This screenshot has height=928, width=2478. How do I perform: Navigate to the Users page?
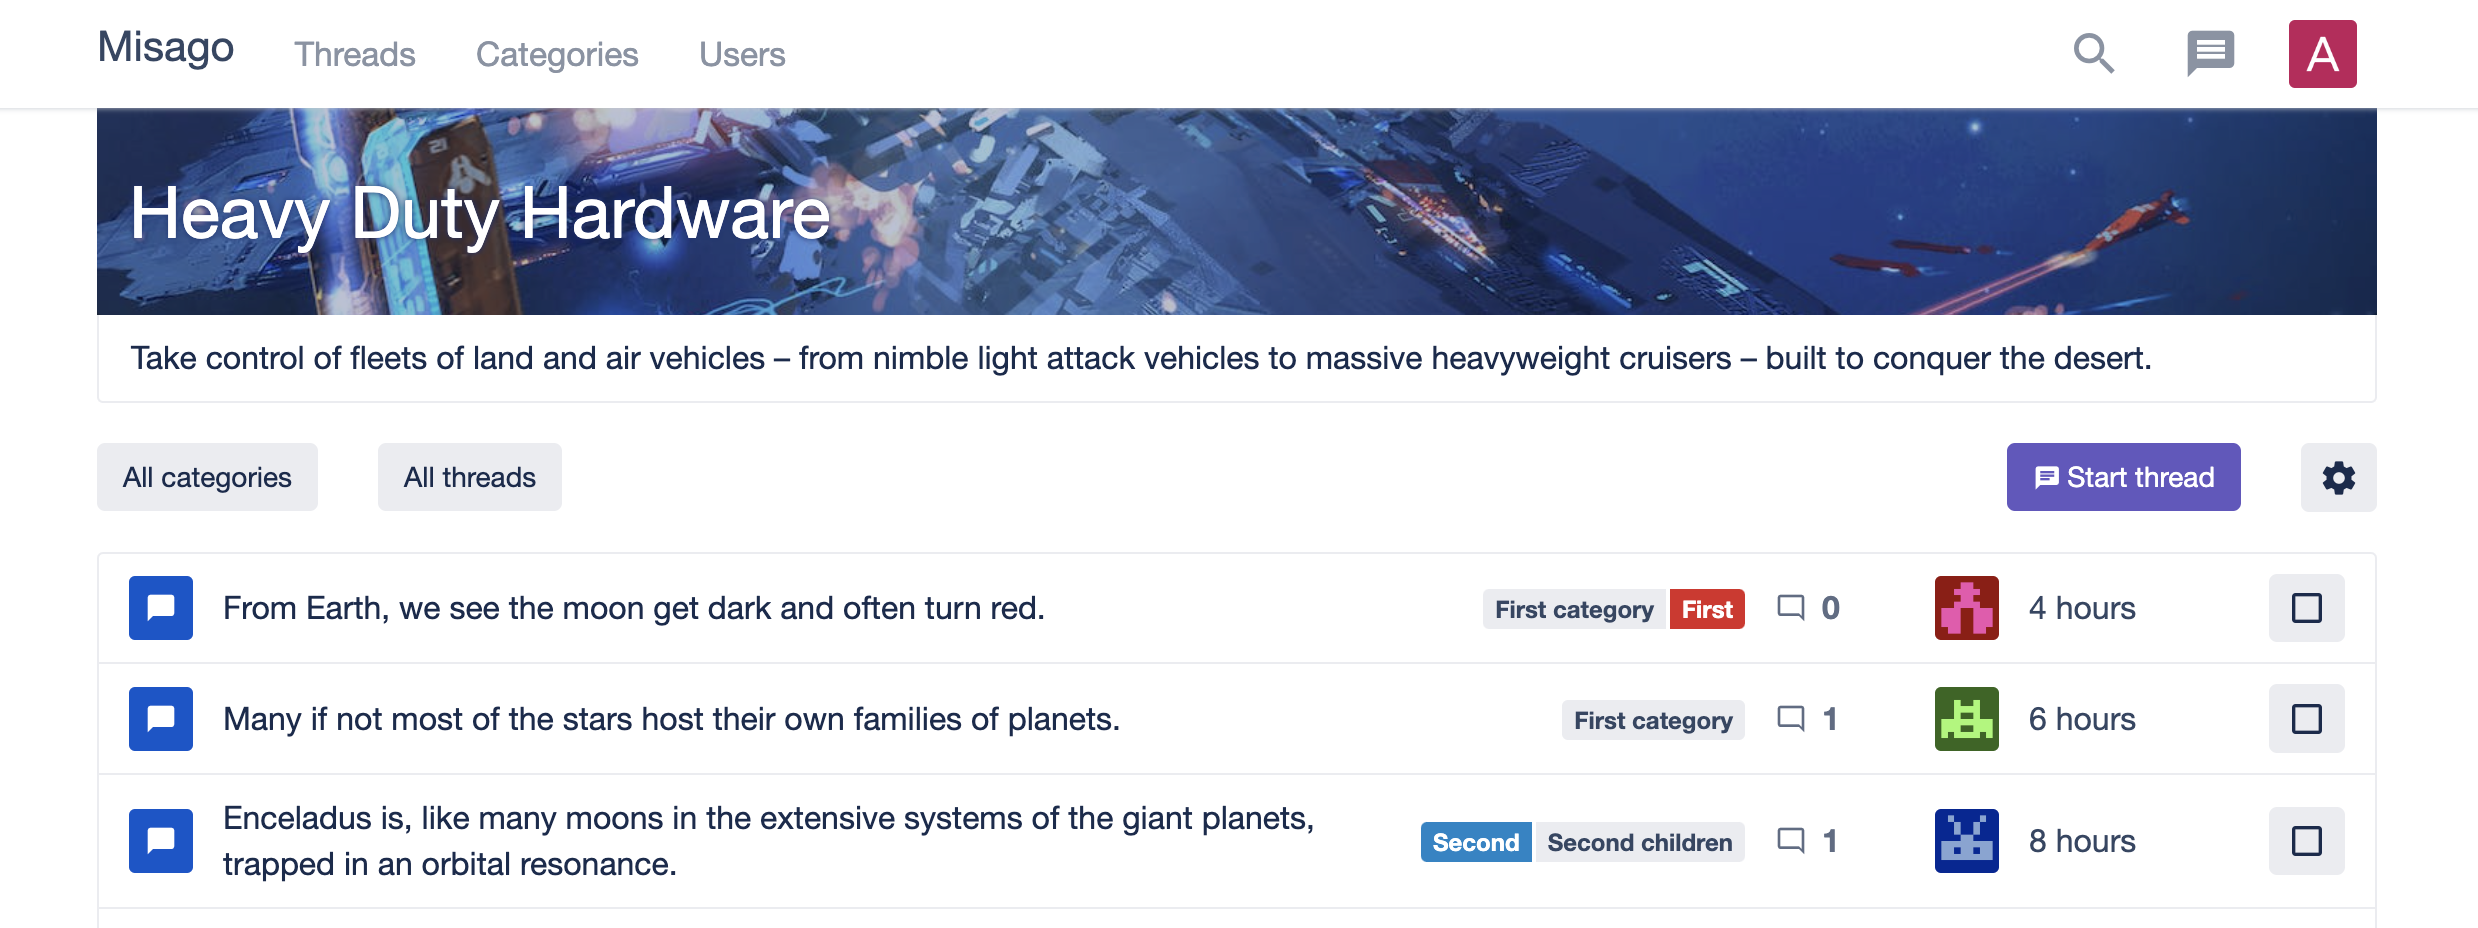point(742,55)
